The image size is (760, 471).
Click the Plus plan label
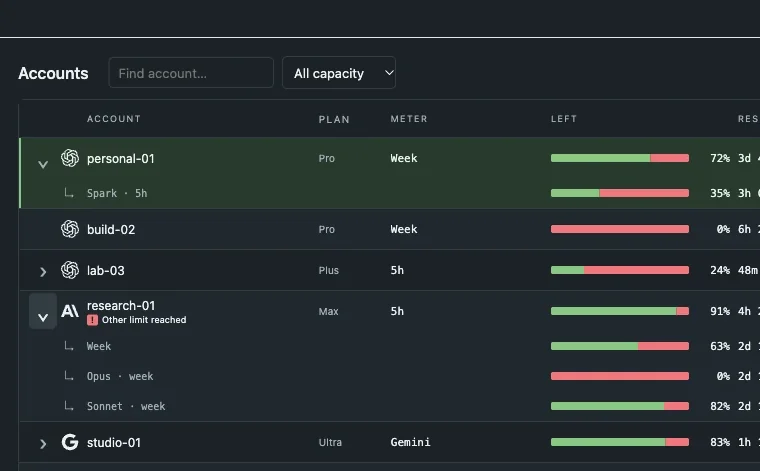(329, 270)
